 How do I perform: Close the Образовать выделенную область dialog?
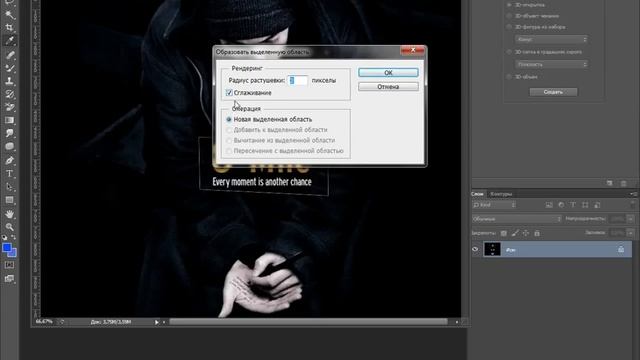413,50
